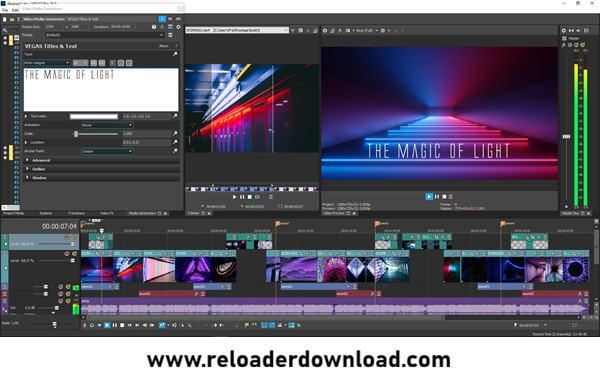Click the Master bus volume fader
The height and width of the screenshot is (381, 600).
coord(566,137)
